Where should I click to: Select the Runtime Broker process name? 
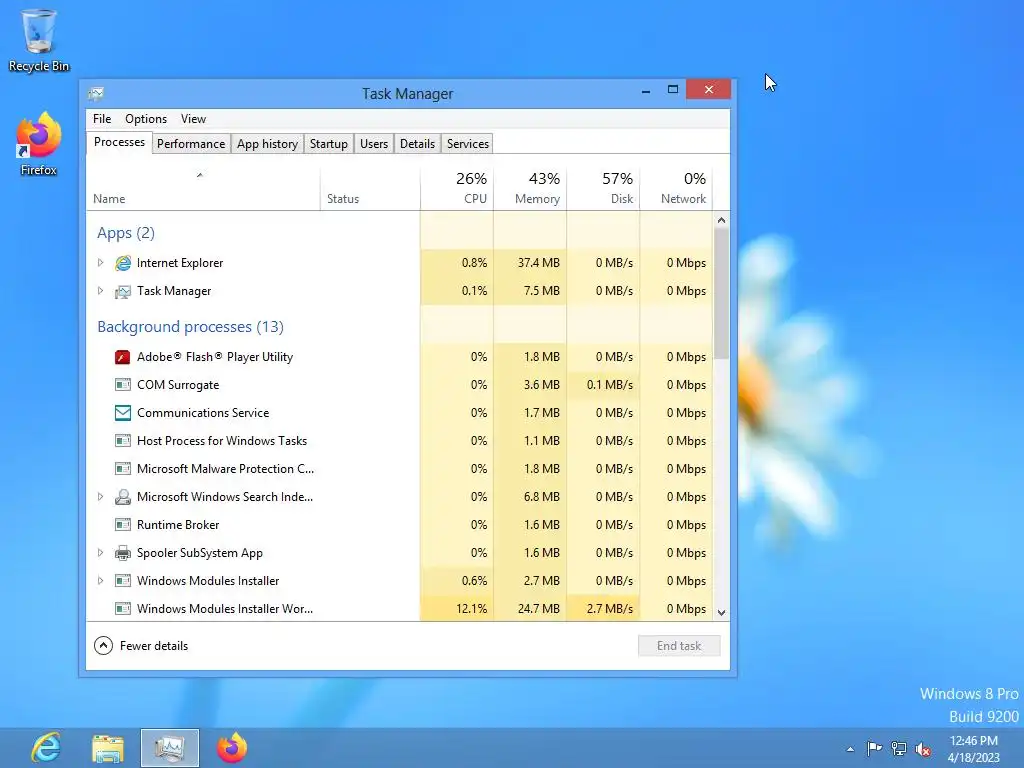[x=178, y=525]
